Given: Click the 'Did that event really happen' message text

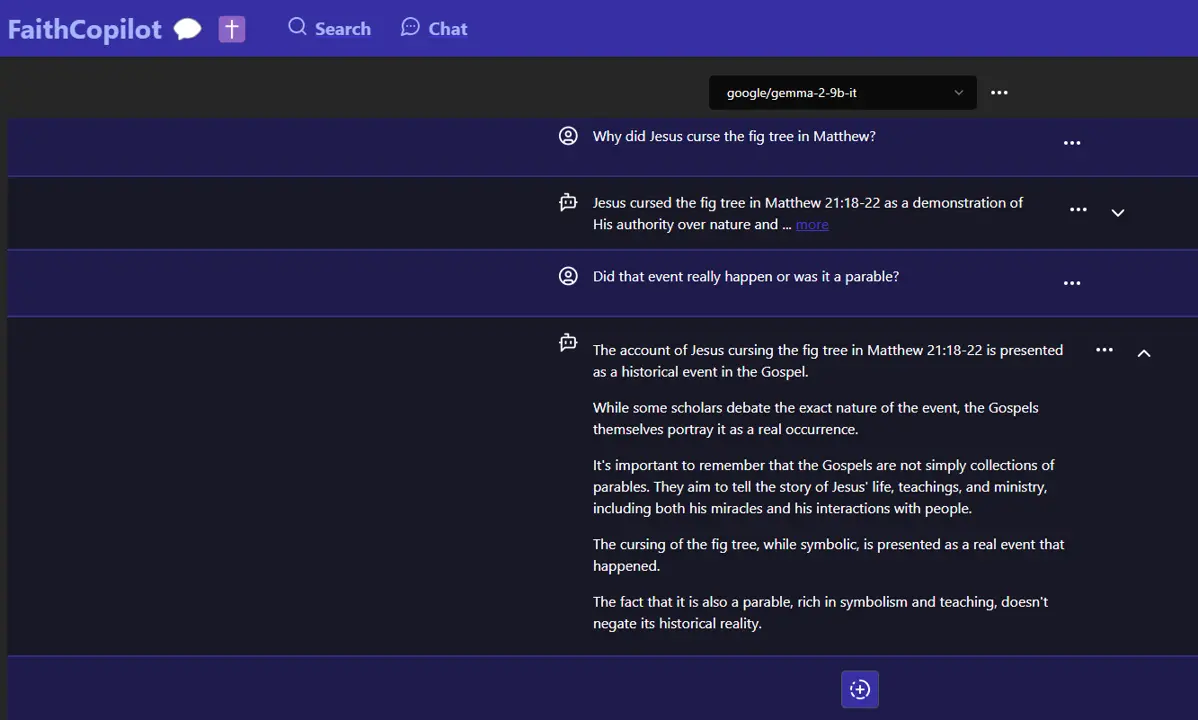Looking at the screenshot, I should click(745, 276).
